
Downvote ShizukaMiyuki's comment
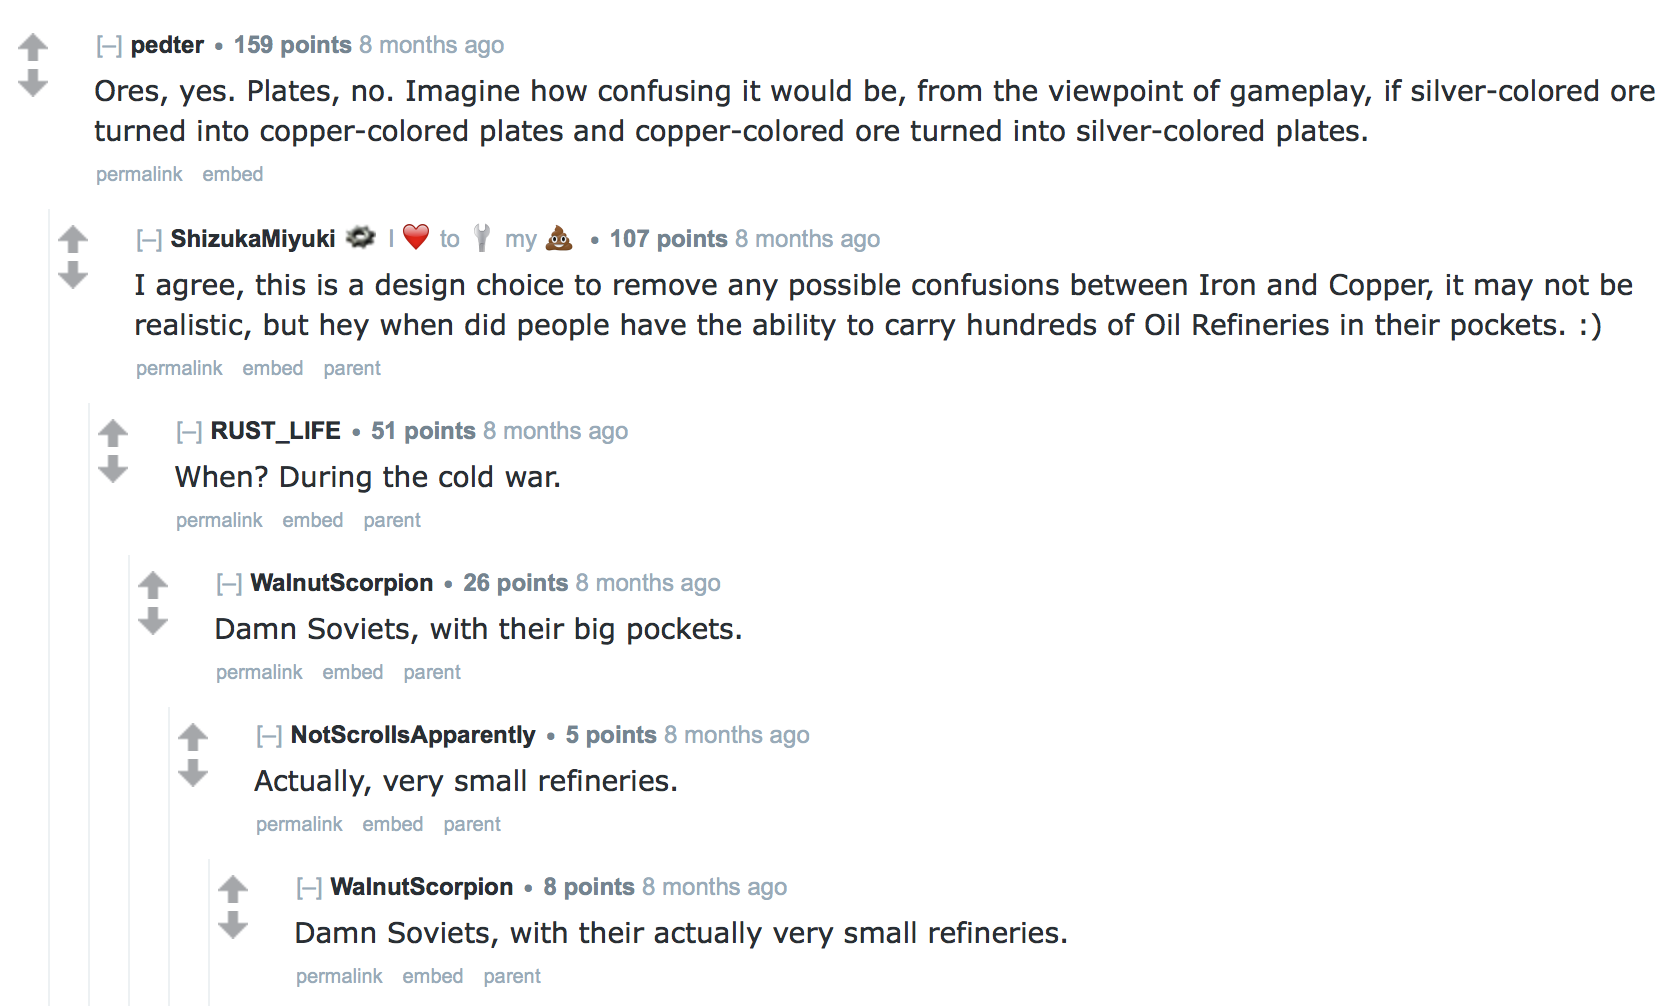(x=73, y=275)
